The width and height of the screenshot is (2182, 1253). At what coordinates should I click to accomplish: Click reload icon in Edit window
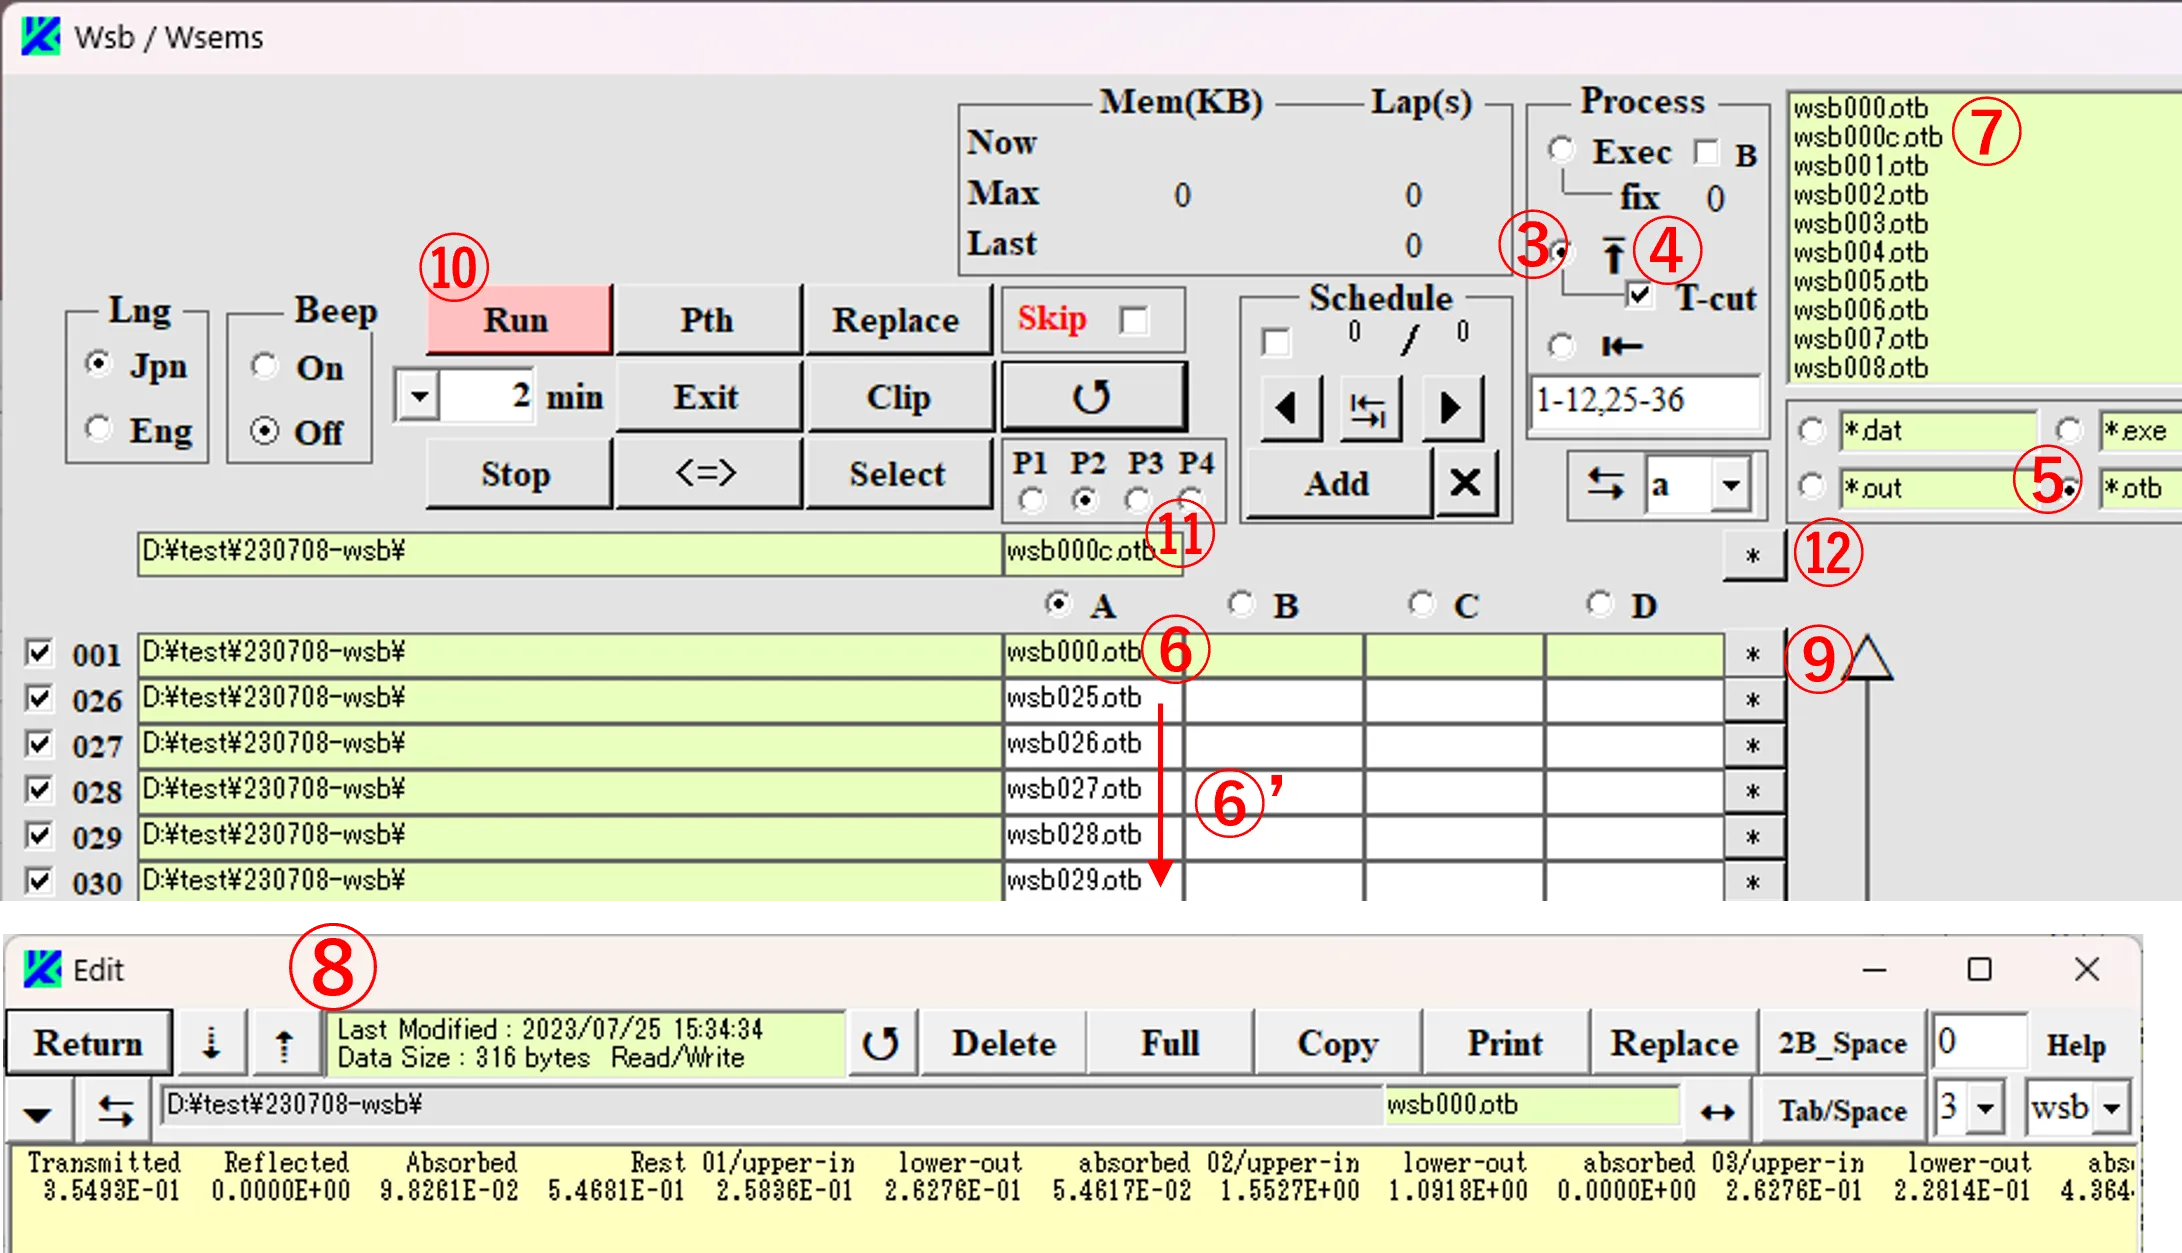click(881, 1043)
